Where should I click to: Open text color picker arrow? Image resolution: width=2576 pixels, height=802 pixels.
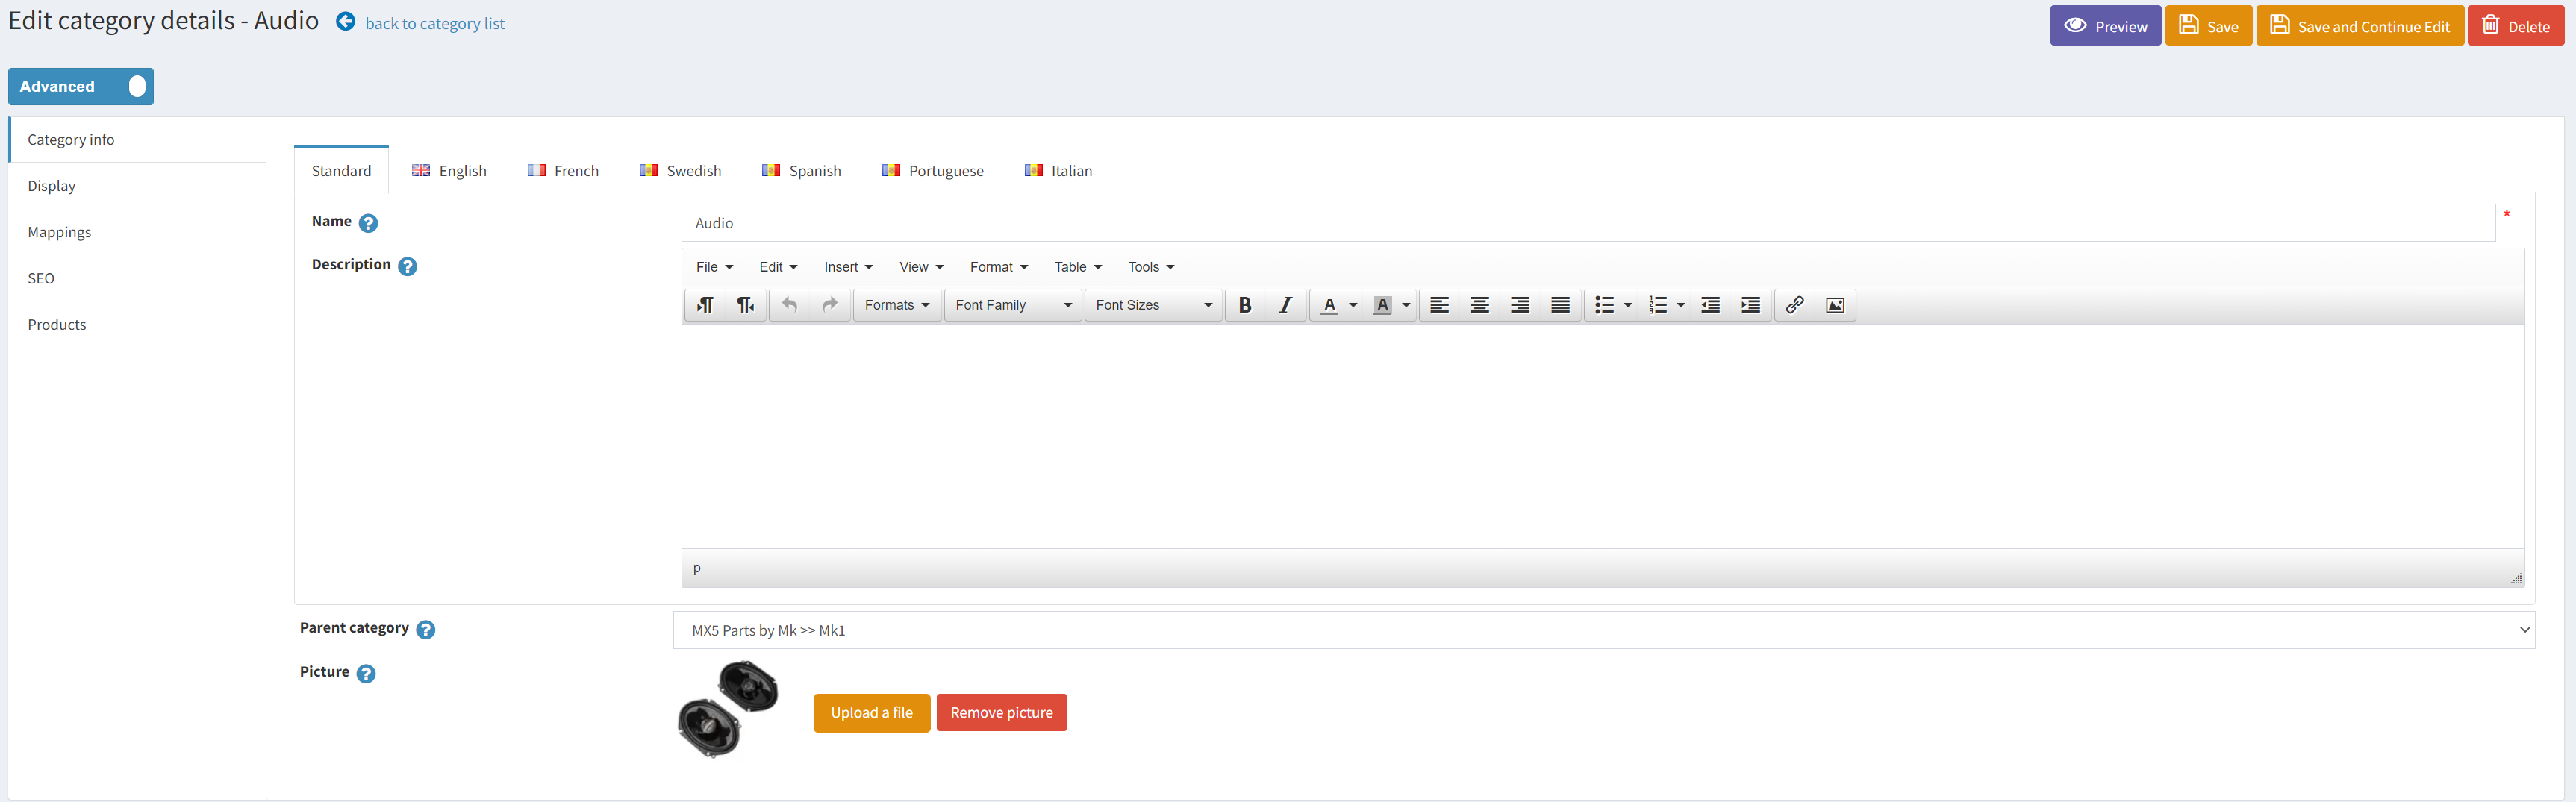[x=1353, y=305]
